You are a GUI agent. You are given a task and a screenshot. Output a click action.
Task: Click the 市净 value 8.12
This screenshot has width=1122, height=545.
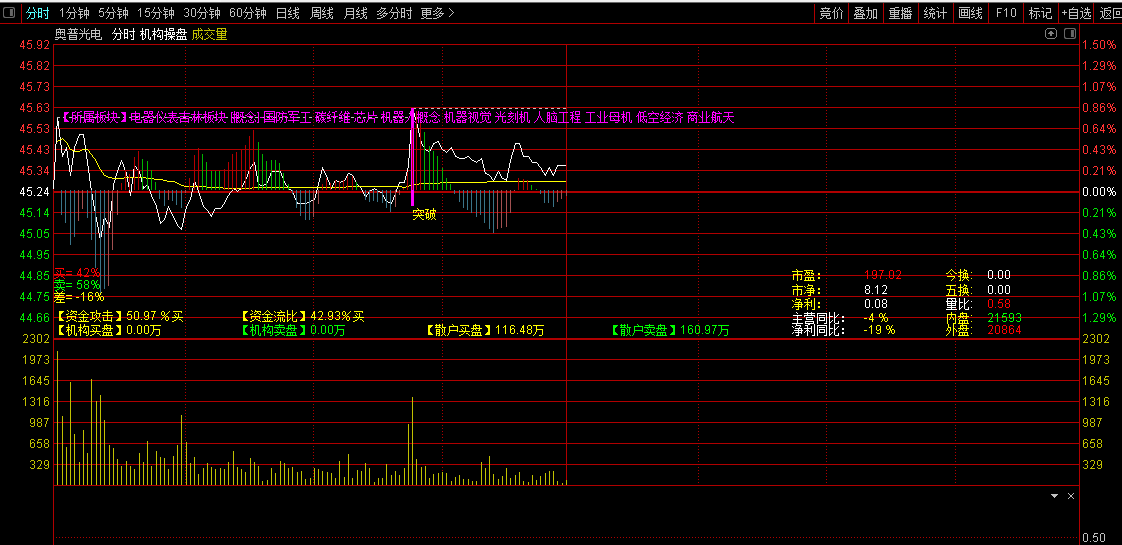pyautogui.click(x=876, y=290)
